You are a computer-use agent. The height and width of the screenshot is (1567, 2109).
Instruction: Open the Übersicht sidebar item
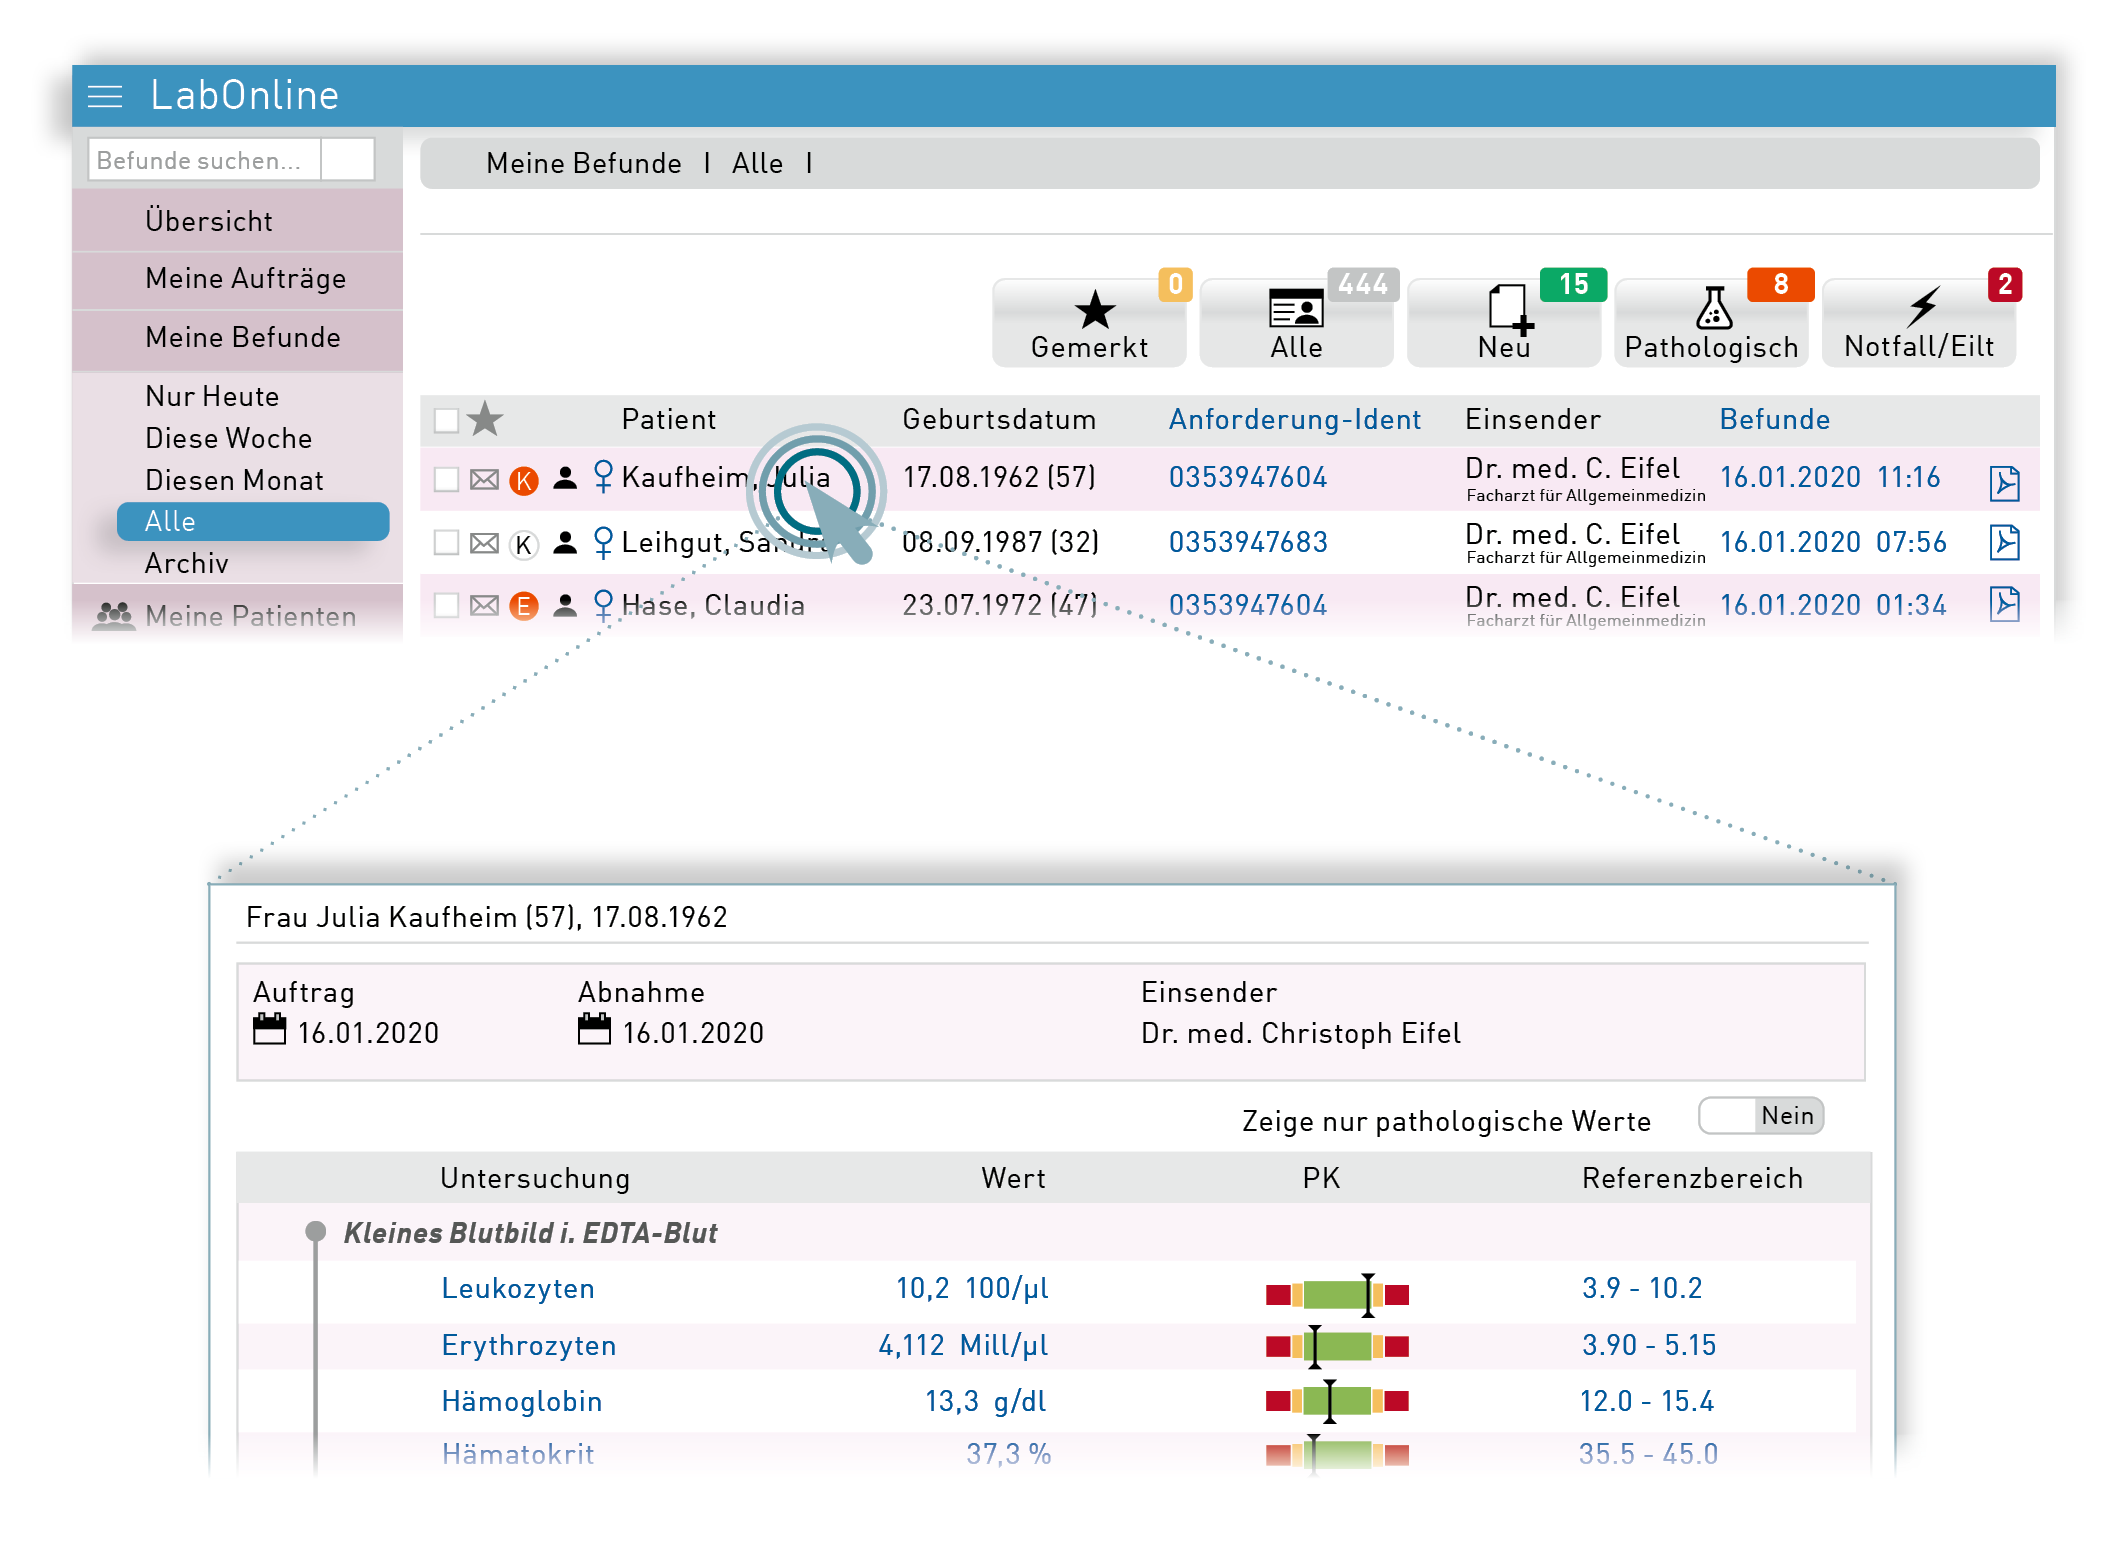(x=238, y=221)
